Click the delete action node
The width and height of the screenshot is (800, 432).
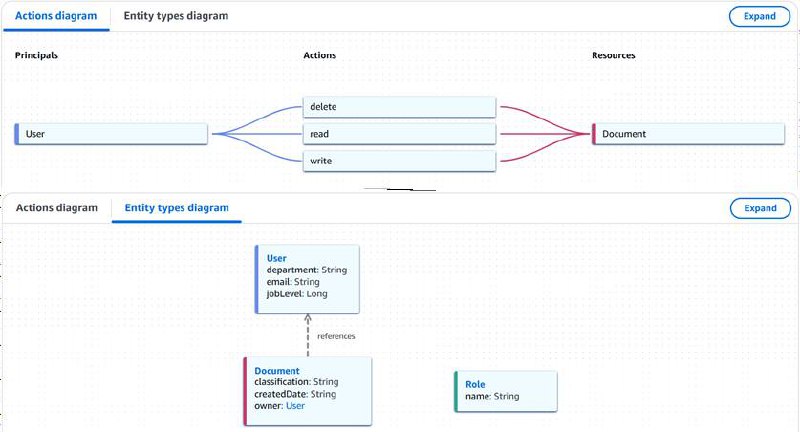pyautogui.click(x=399, y=107)
